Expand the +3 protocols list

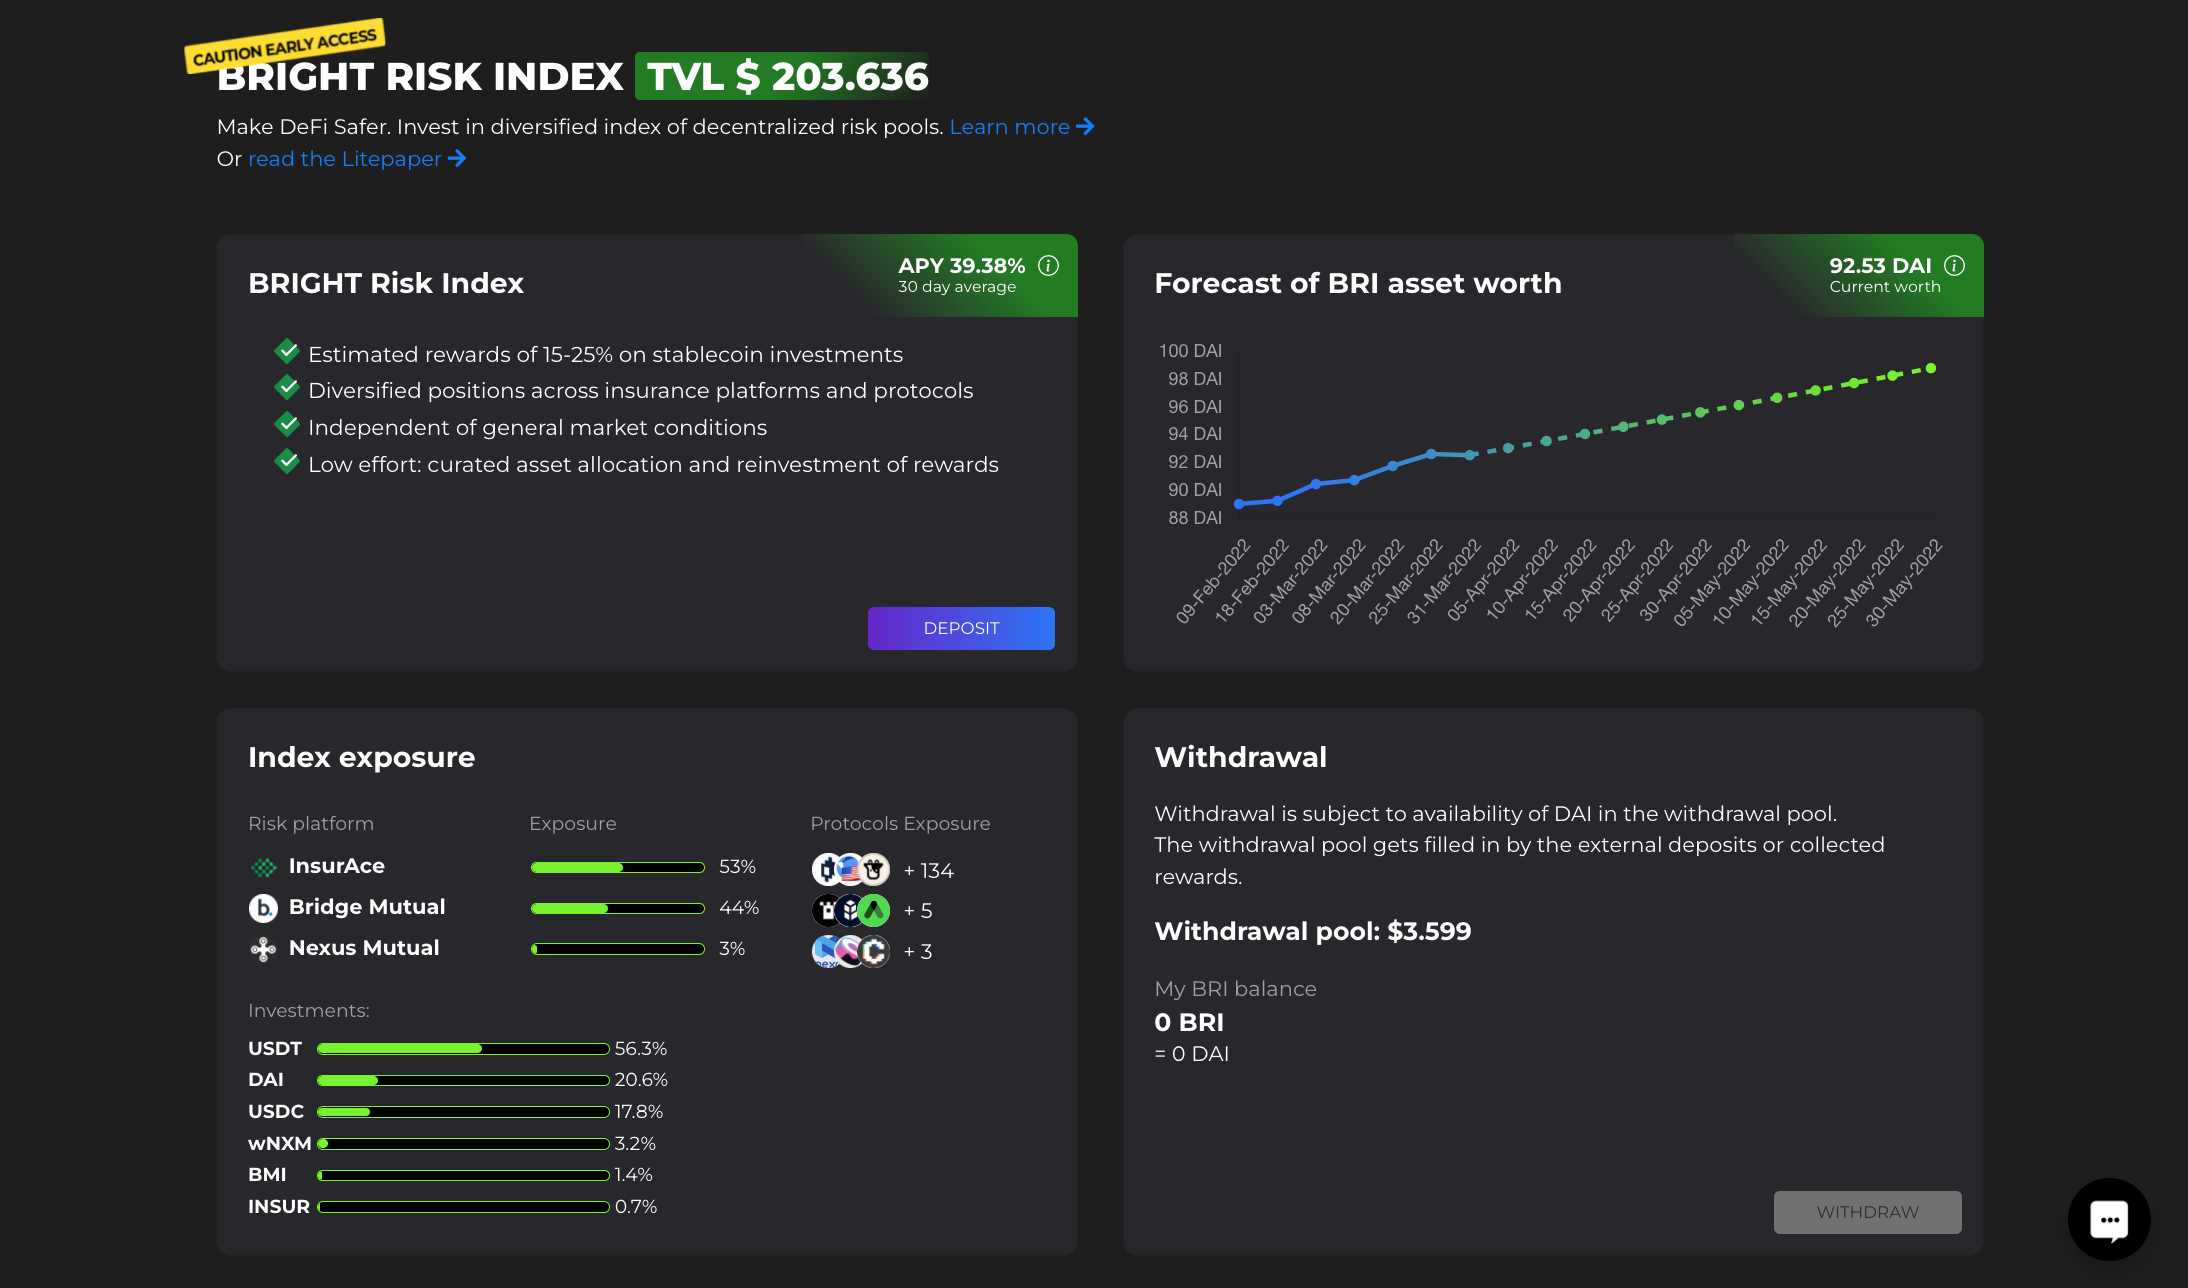[918, 951]
